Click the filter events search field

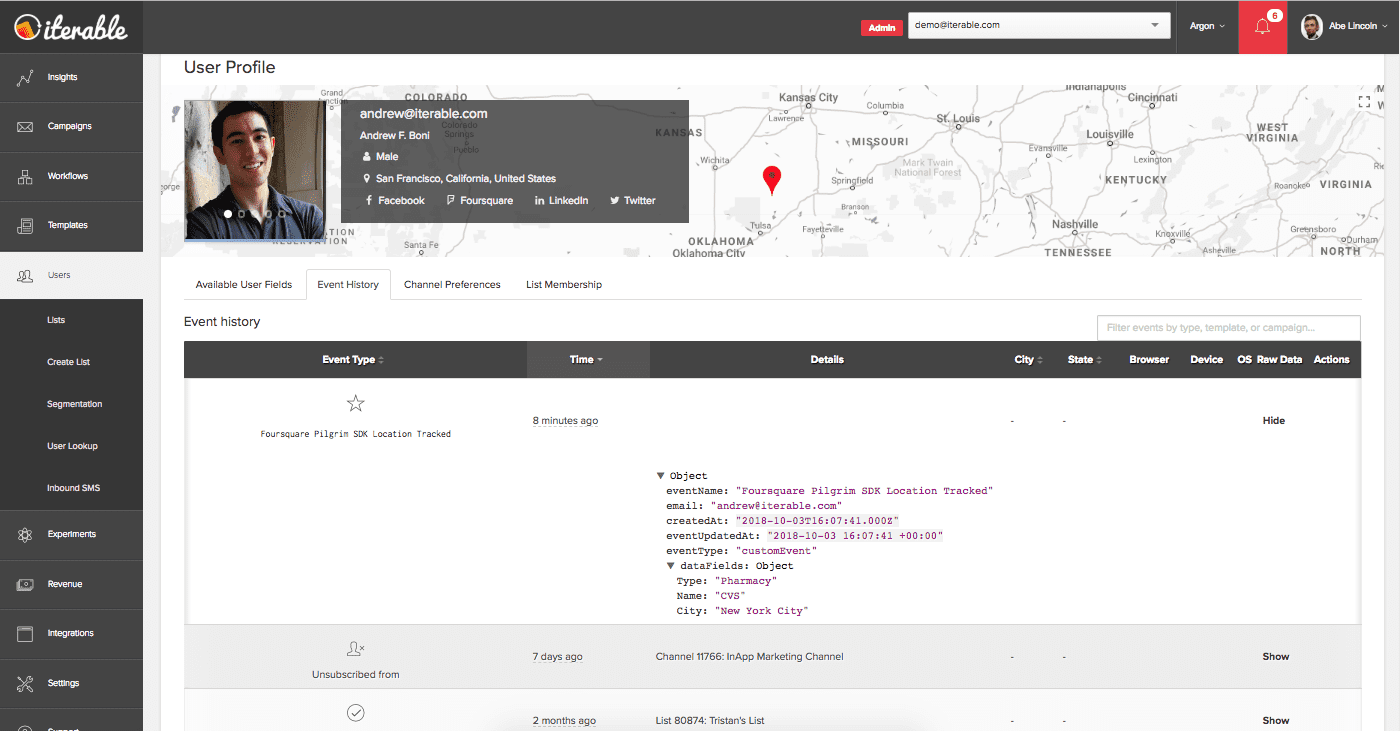[1228, 328]
